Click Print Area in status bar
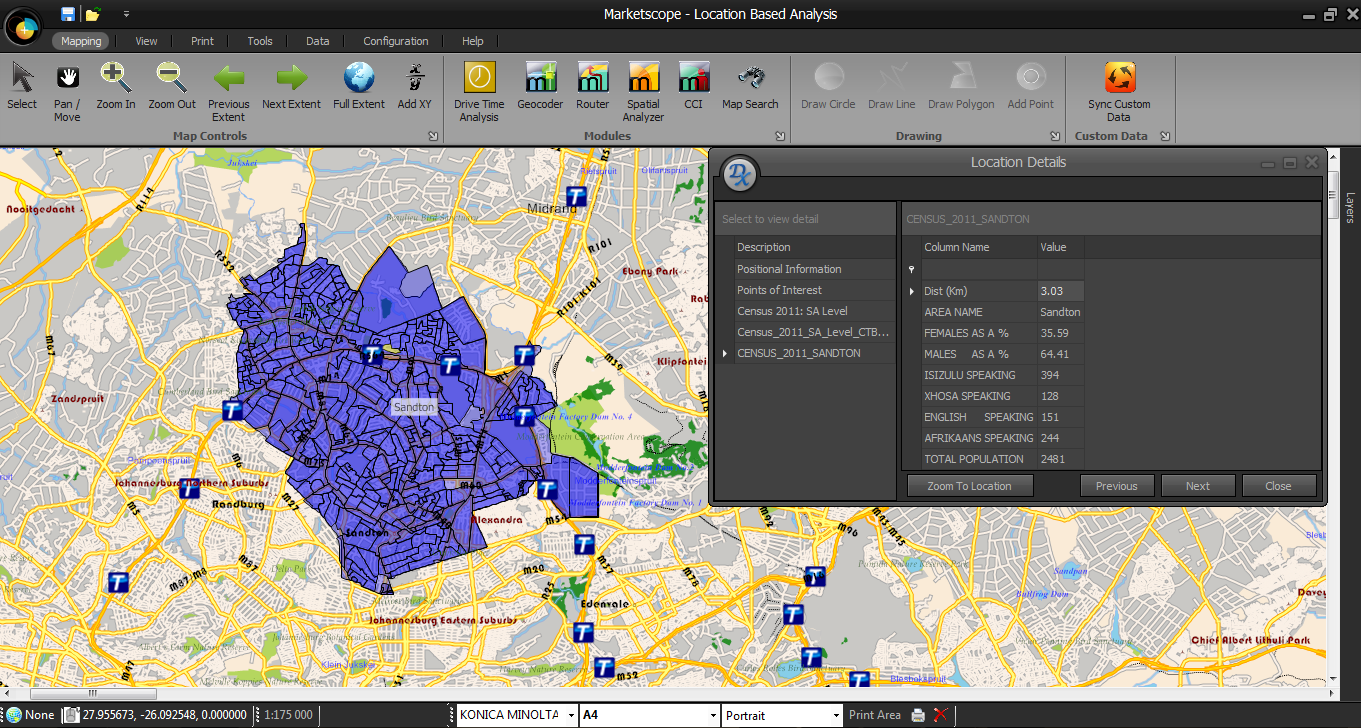 pos(875,715)
